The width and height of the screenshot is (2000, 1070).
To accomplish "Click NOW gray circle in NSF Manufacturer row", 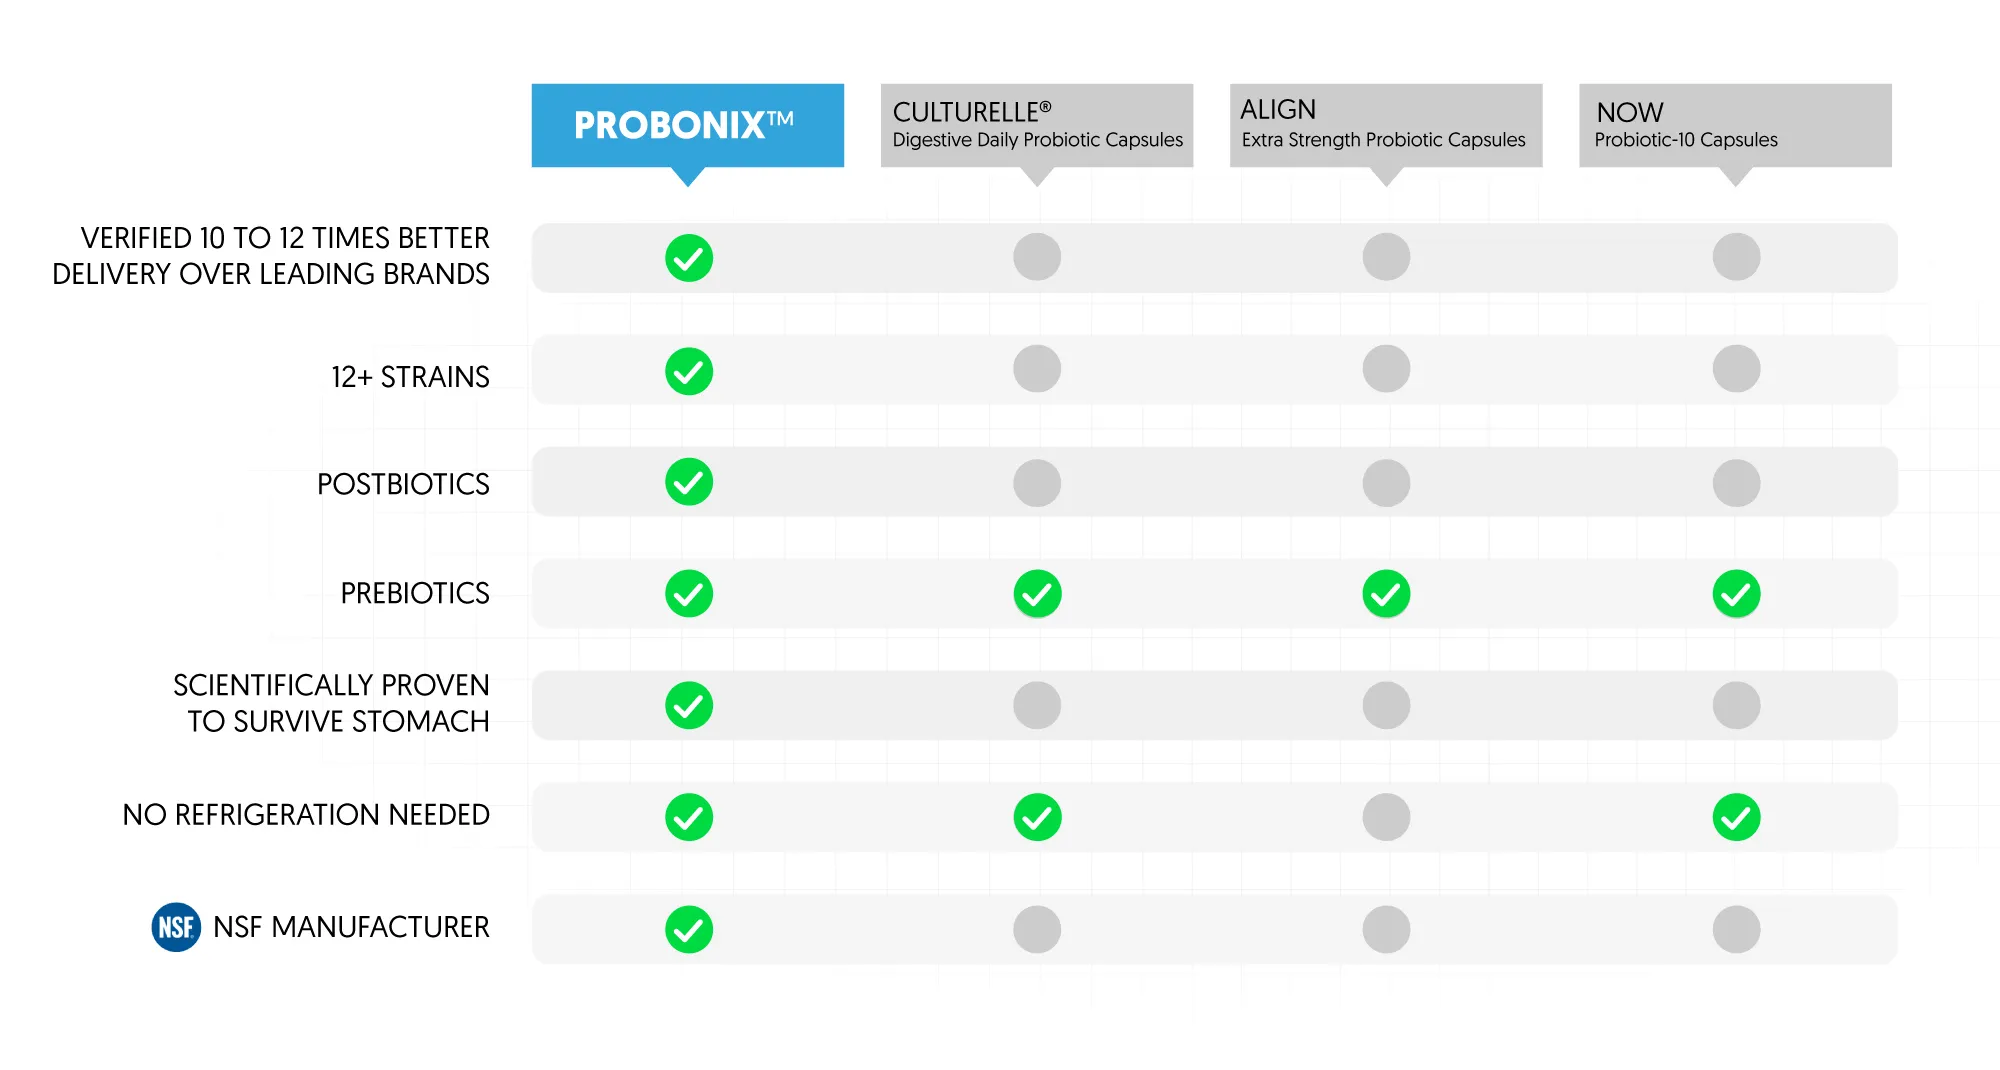I will click(x=1736, y=929).
